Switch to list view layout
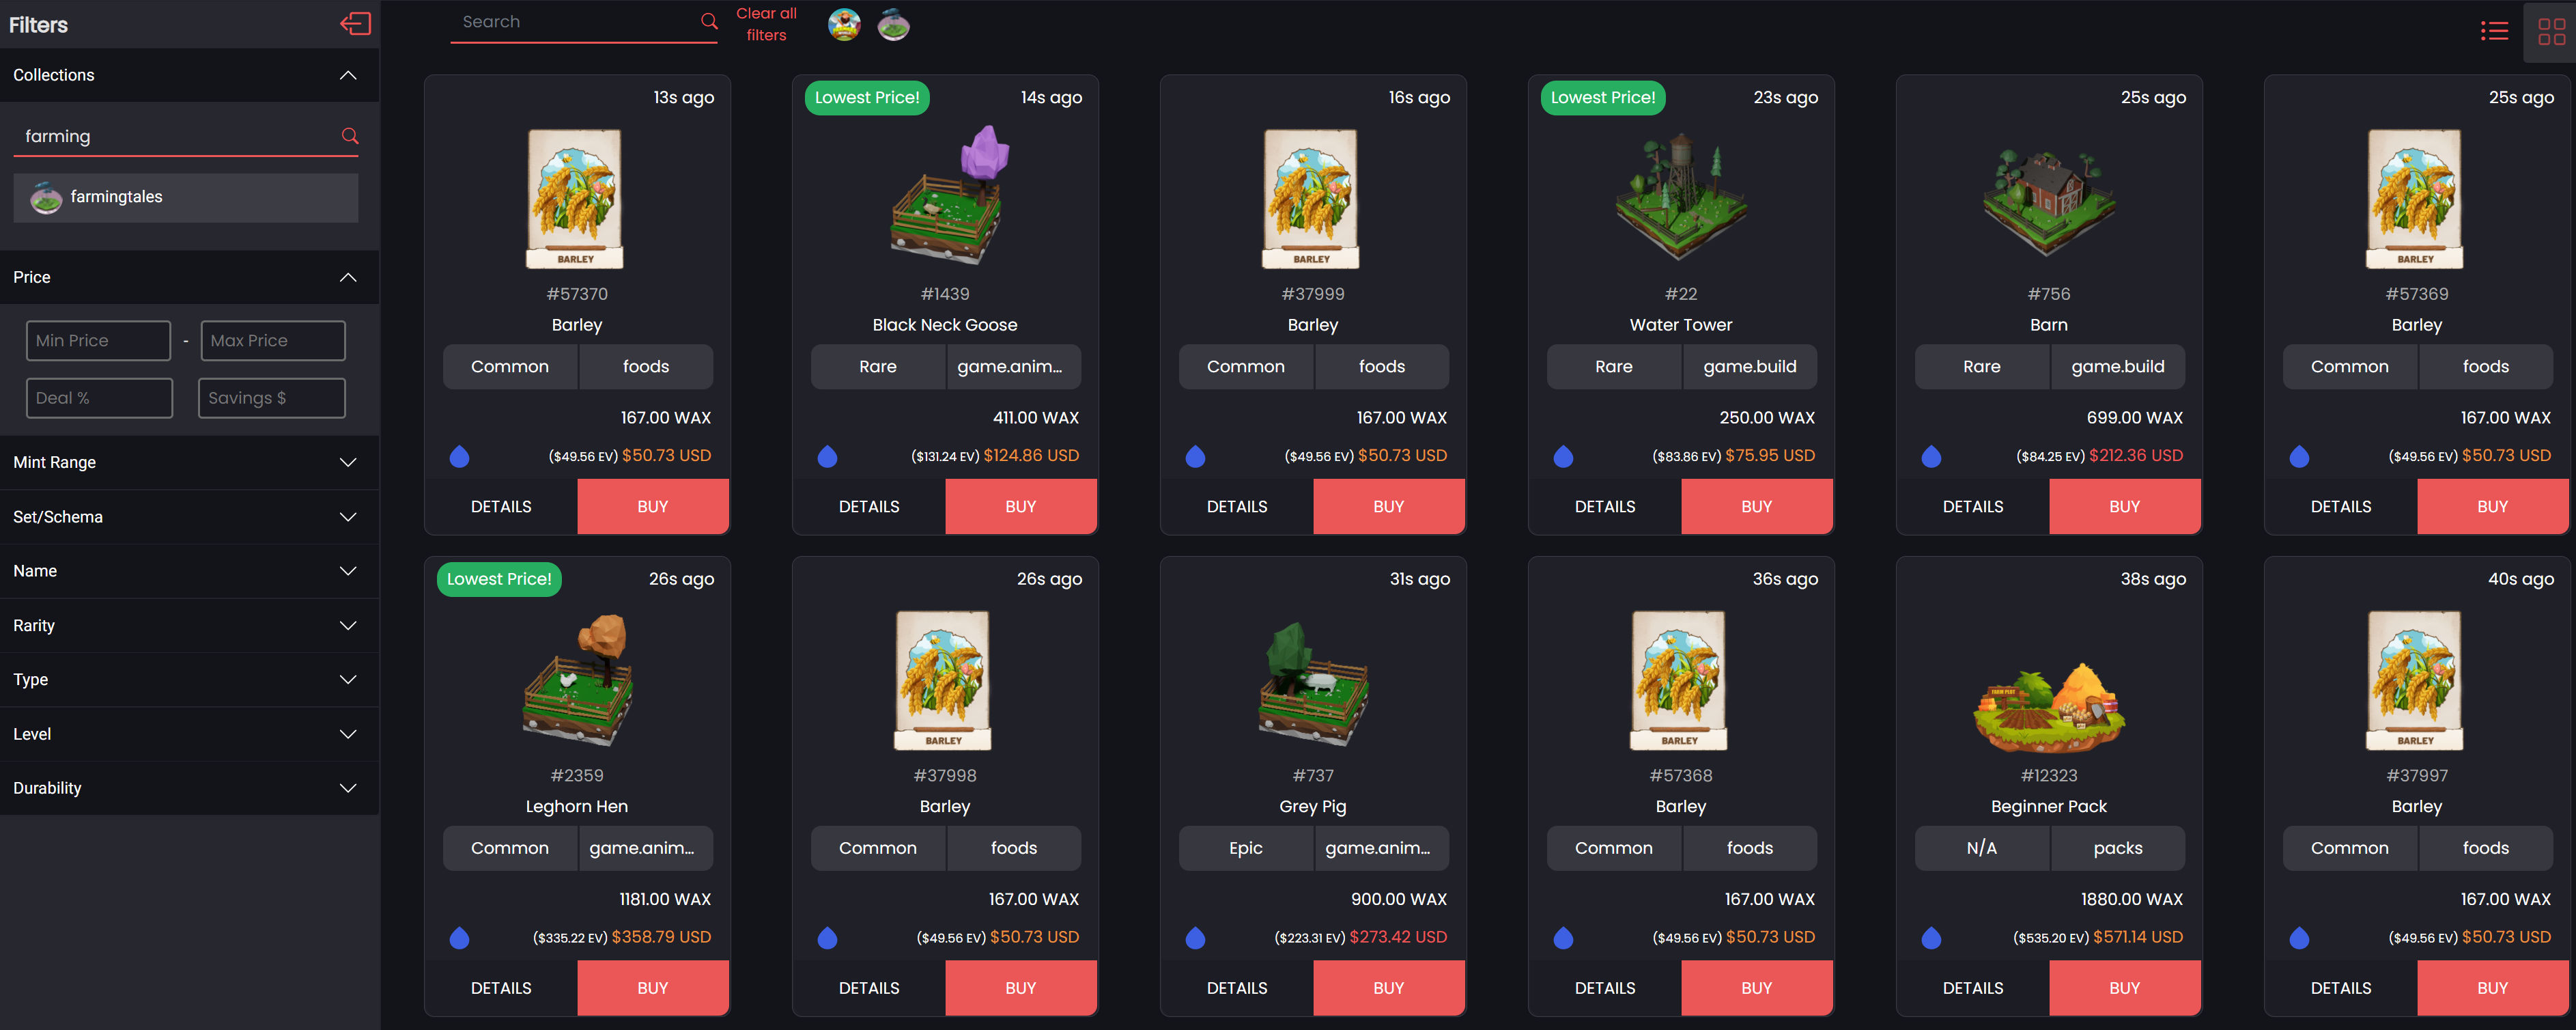This screenshot has width=2576, height=1030. (2494, 31)
